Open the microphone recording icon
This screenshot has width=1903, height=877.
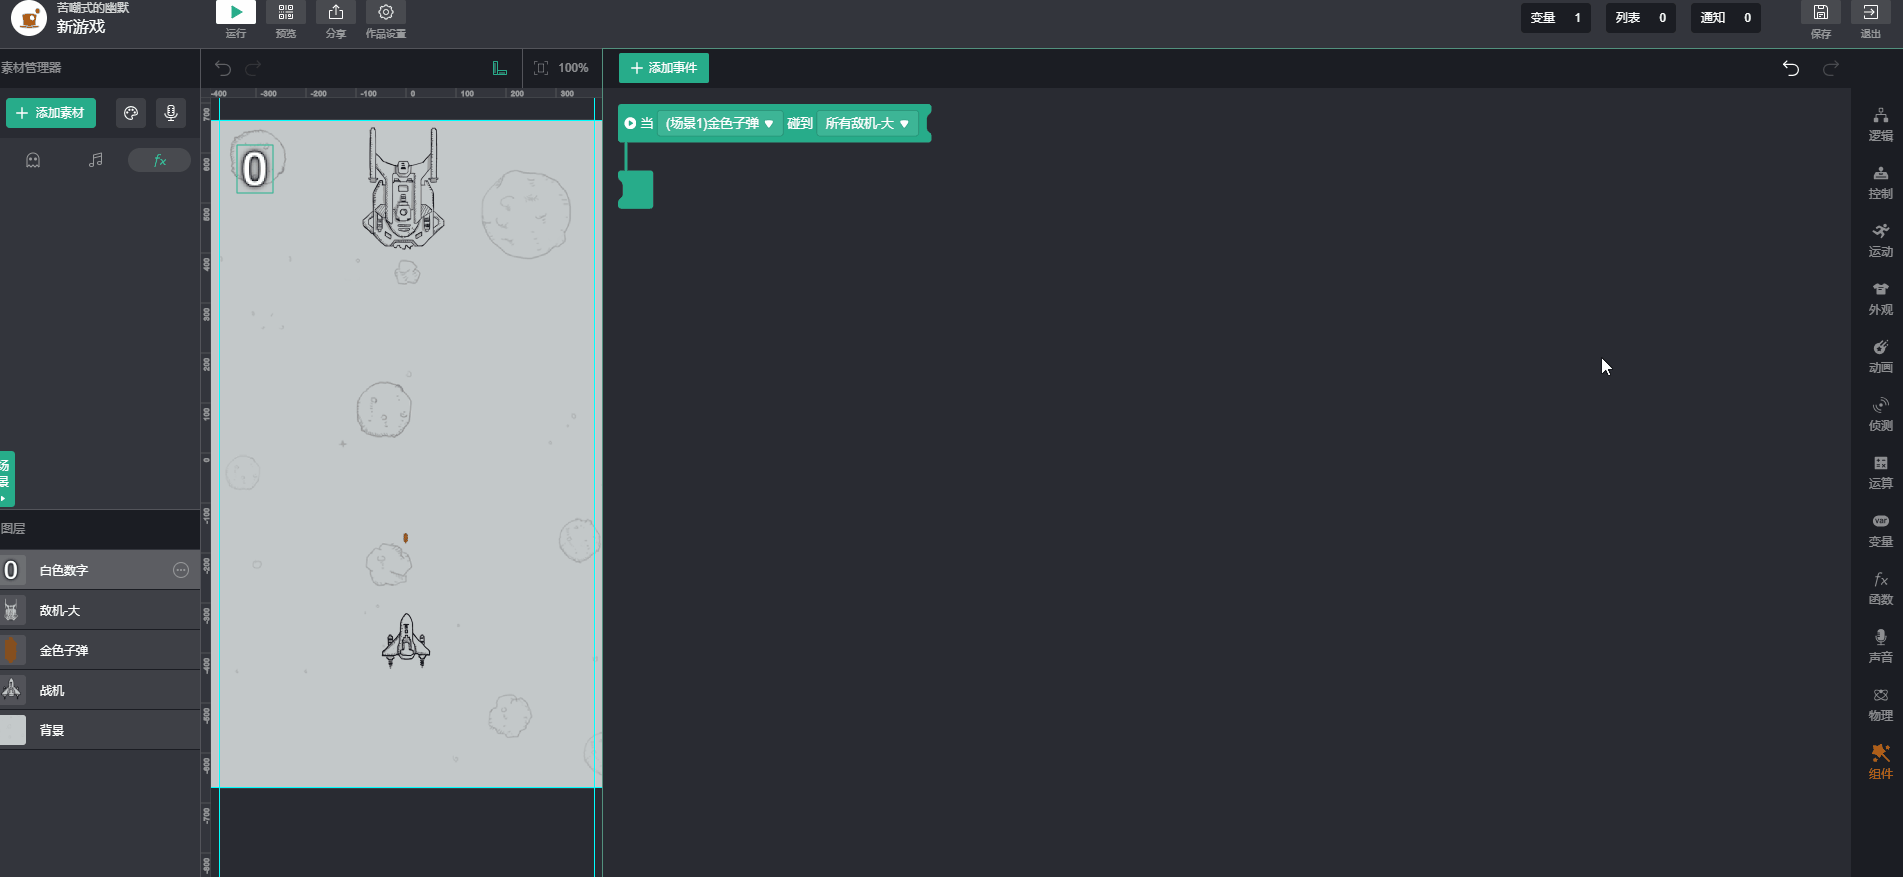[x=171, y=113]
